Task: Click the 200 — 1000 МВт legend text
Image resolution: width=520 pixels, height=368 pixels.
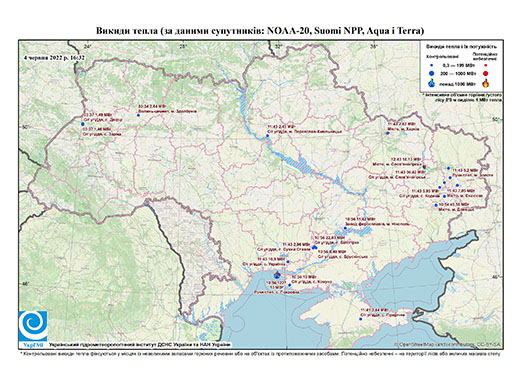Action: click(x=458, y=73)
